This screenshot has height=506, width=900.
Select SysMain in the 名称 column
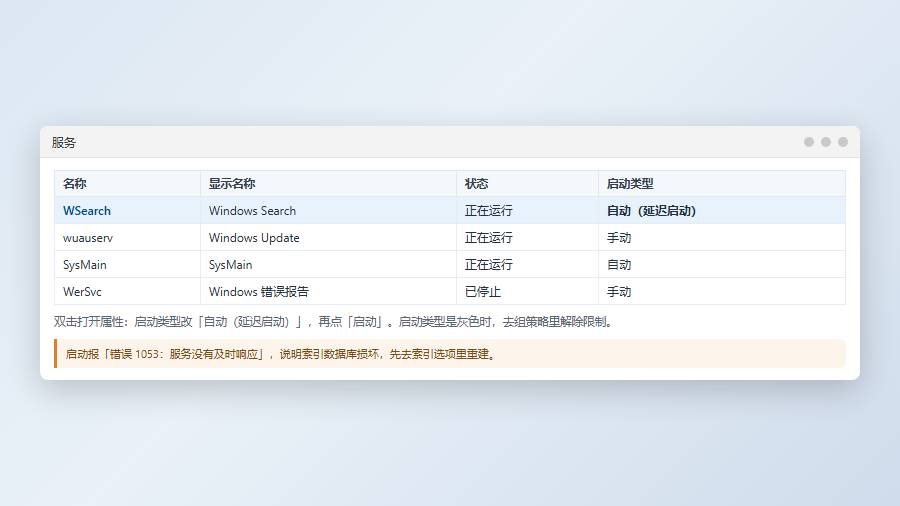pos(84,264)
